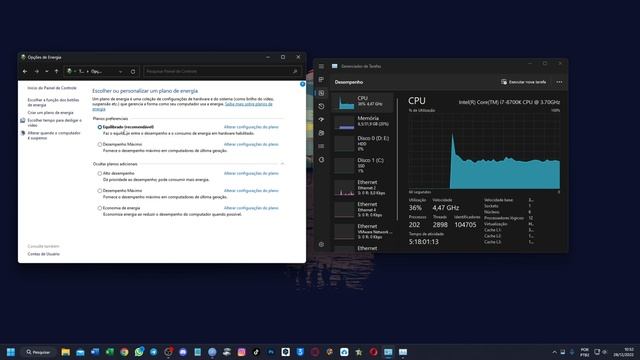The width and height of the screenshot is (640, 360).
Task: Open TikTok from taskbar
Action: click(x=256, y=352)
